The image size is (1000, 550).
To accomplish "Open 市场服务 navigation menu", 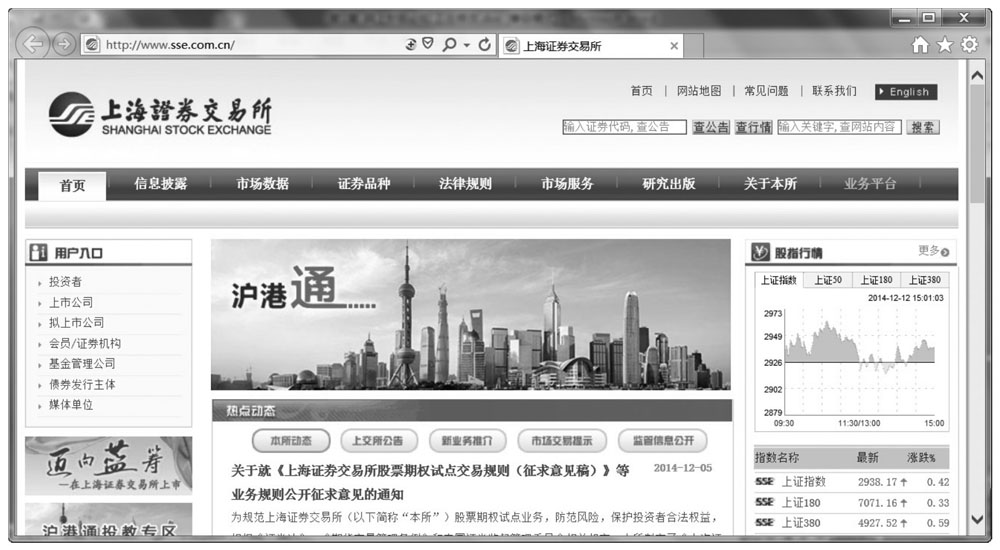I will click(567, 184).
